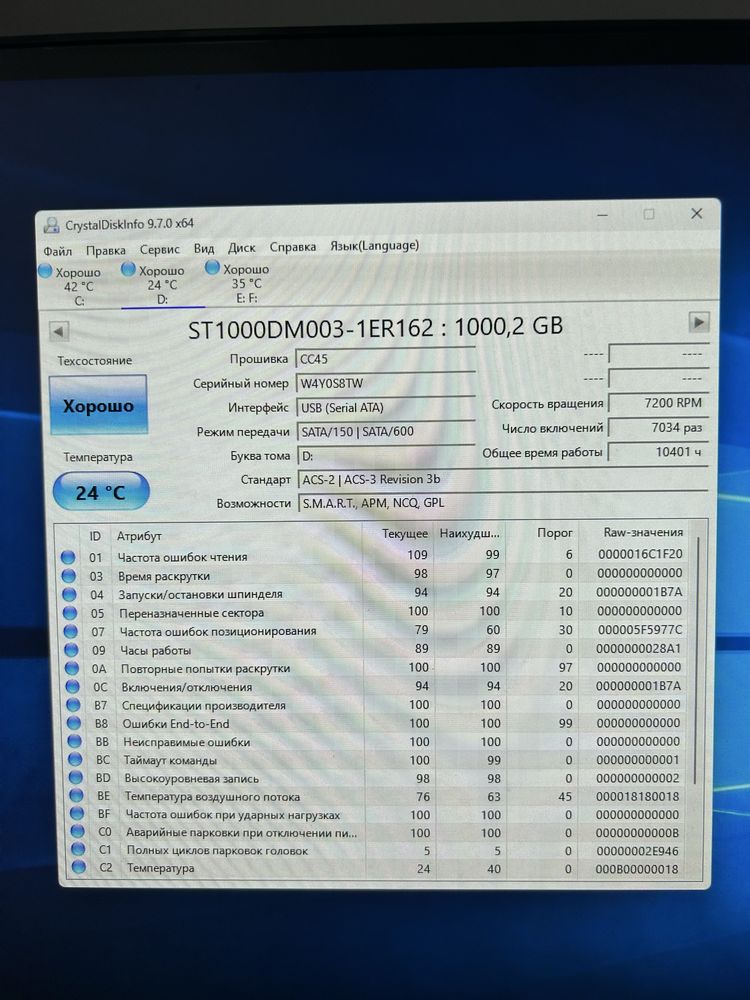Click status dot for Включения/отключения
This screenshot has height=1000, width=750.
72,687
